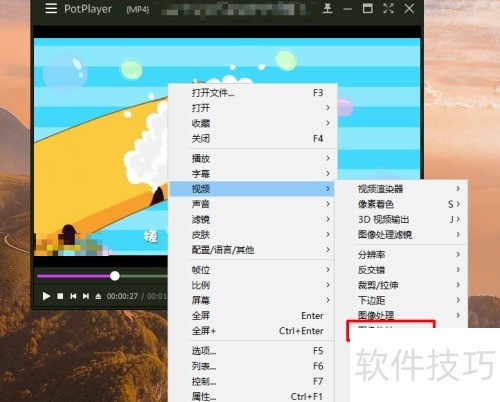Open 配置/语言/其他 submenu

click(253, 250)
